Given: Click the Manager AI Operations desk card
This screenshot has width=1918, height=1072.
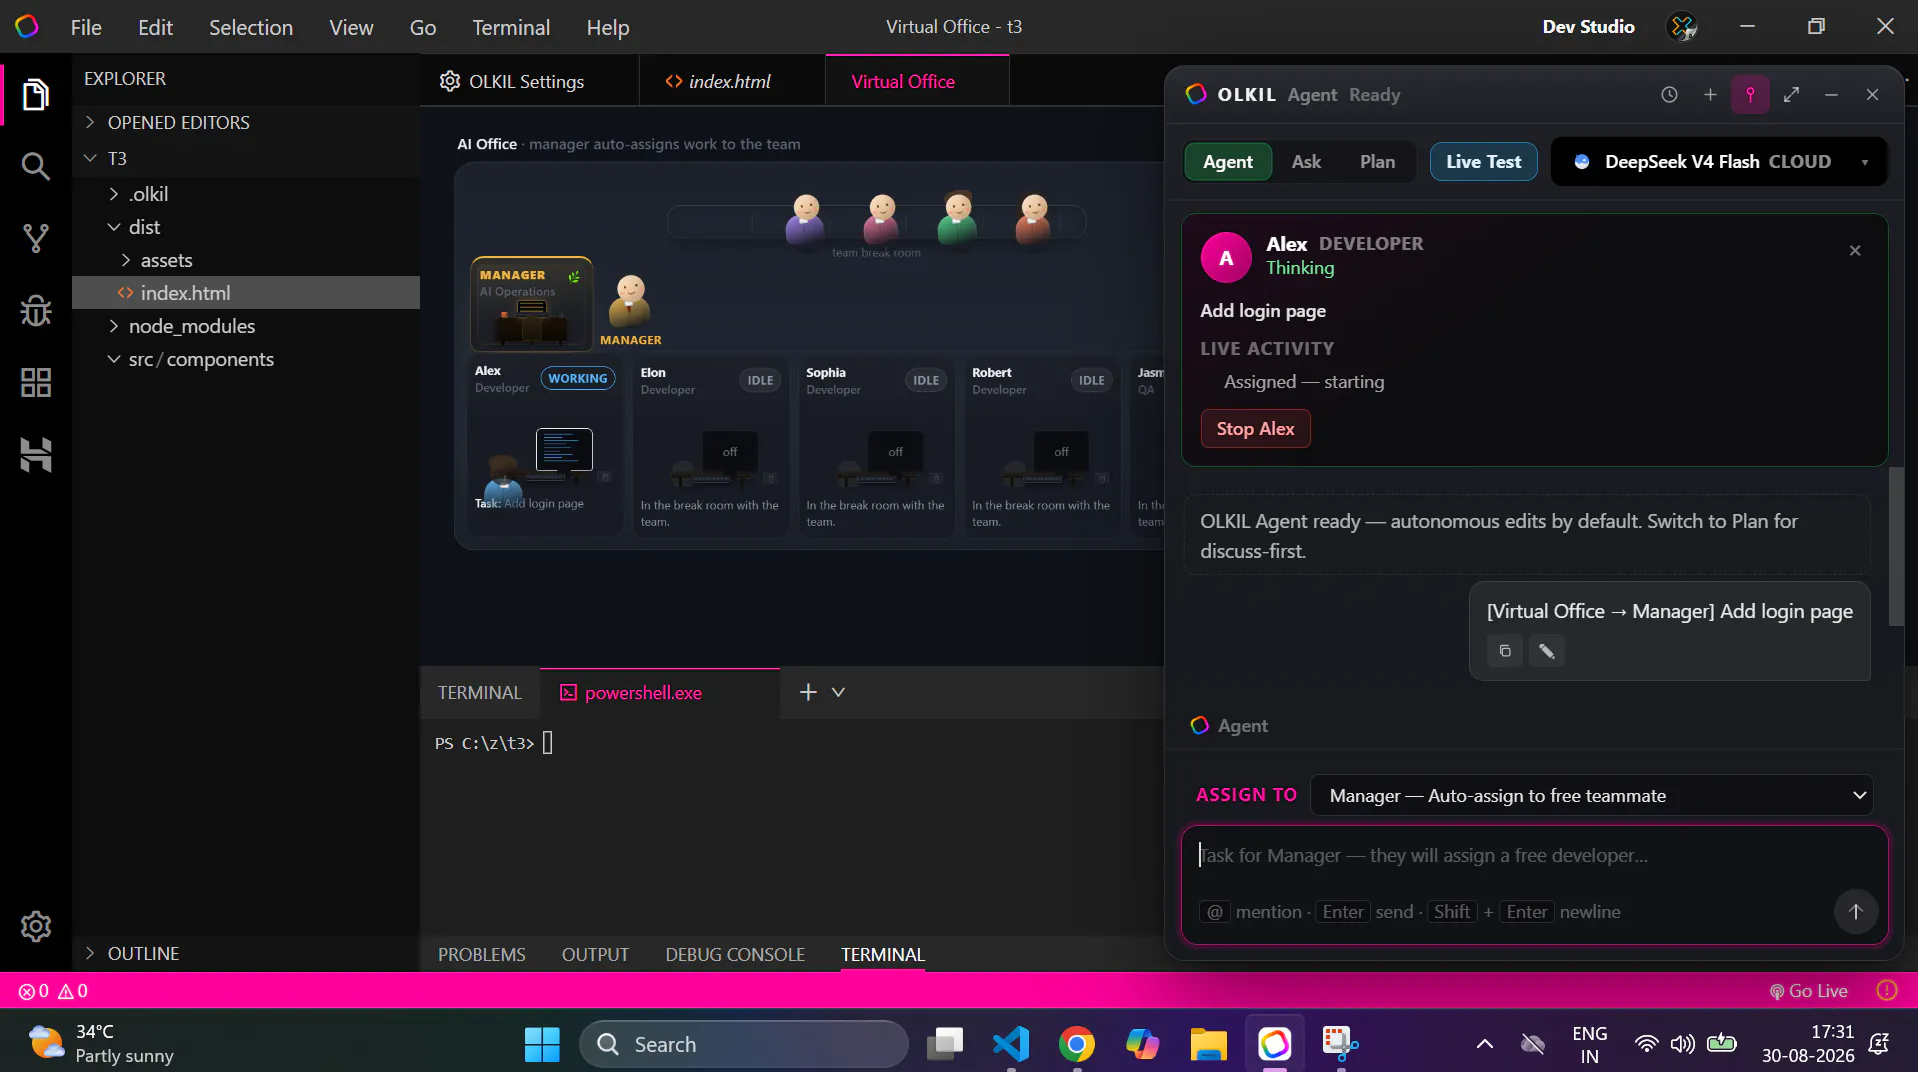Looking at the screenshot, I should (531, 304).
